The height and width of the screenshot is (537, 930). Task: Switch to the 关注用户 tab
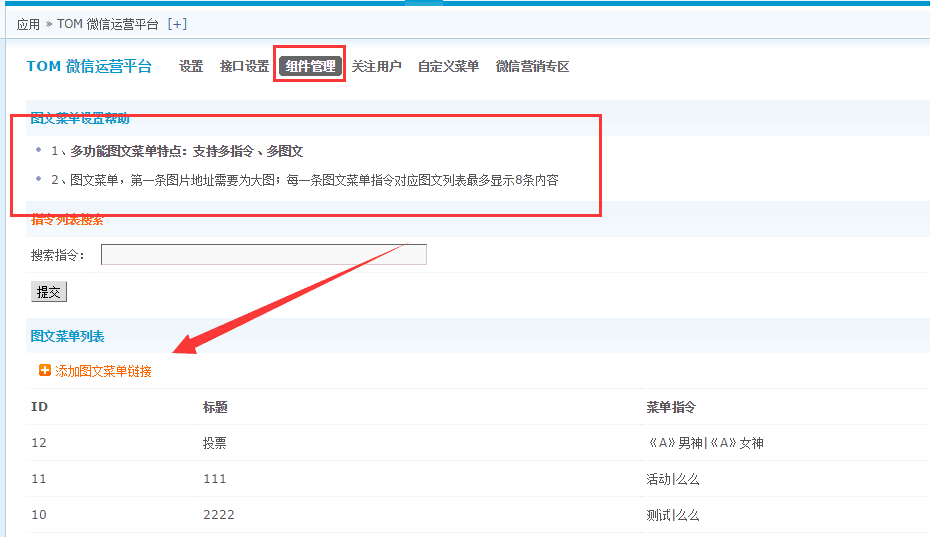377,66
